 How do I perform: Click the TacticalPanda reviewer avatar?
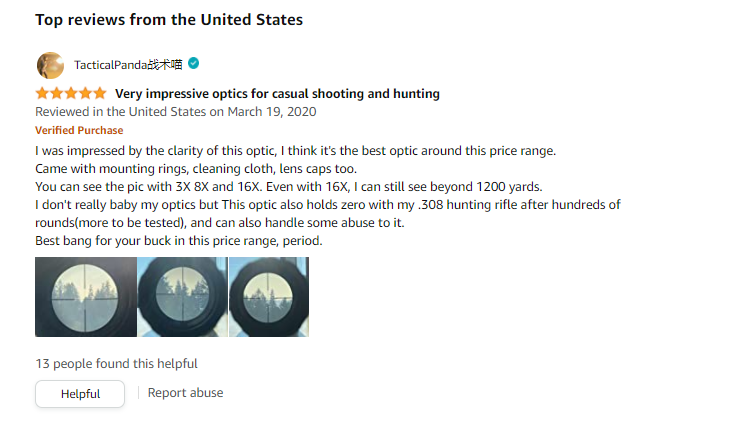tap(50, 65)
